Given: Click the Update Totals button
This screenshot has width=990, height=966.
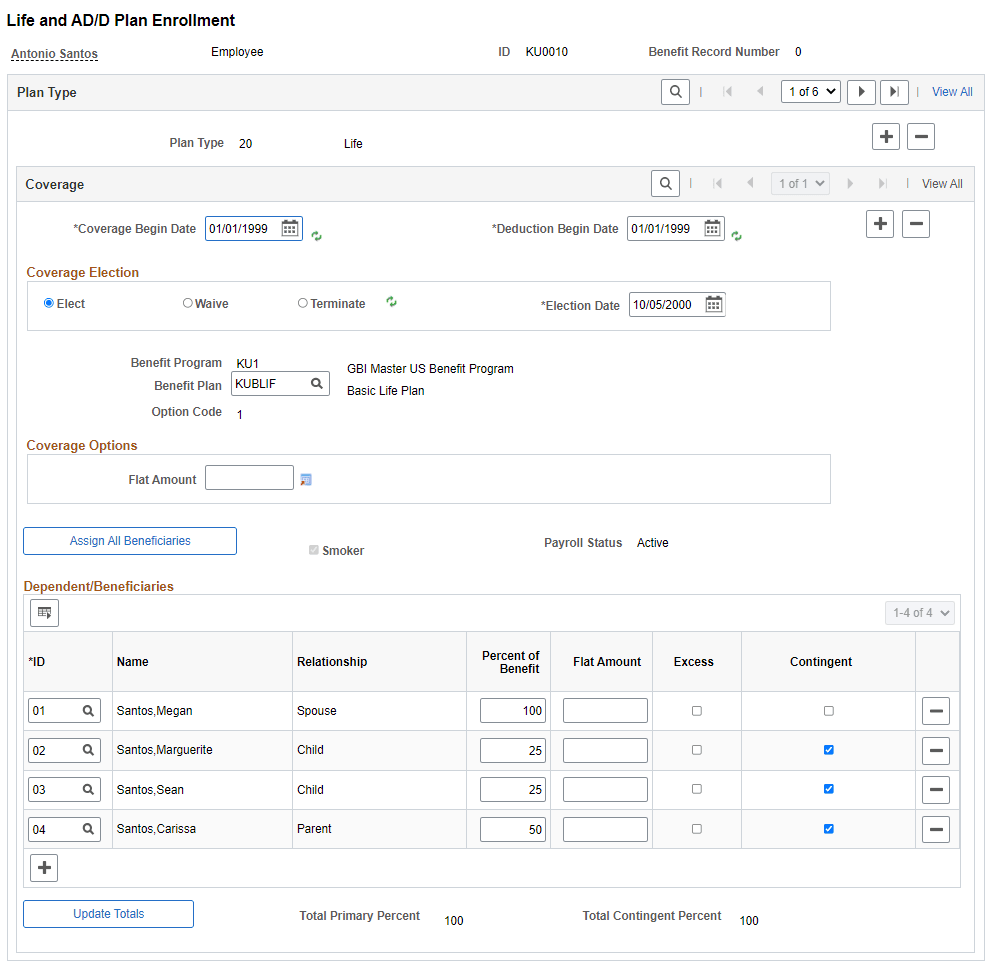Looking at the screenshot, I should pos(108,913).
